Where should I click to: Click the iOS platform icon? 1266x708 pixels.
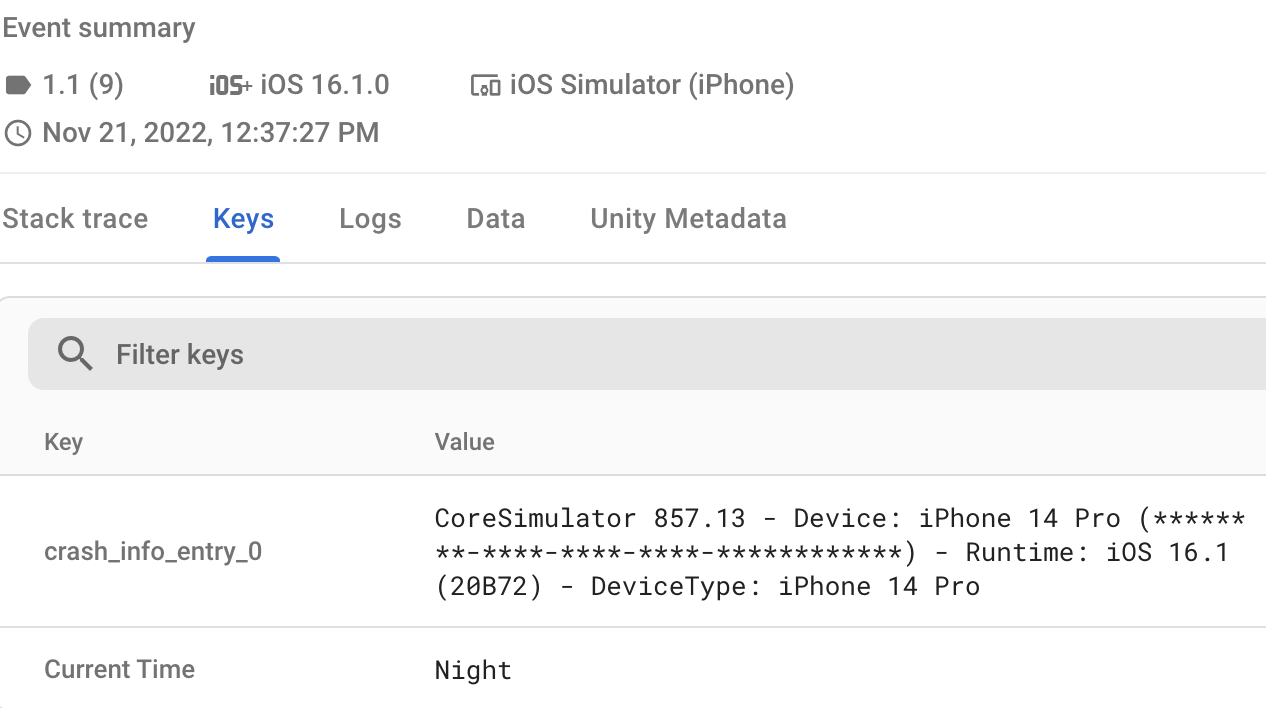pyautogui.click(x=229, y=85)
